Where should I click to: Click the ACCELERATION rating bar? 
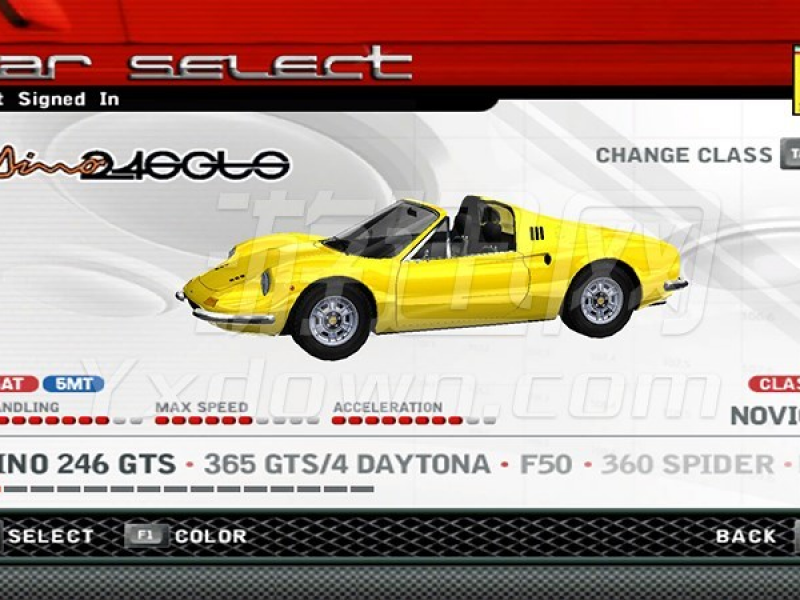tap(413, 421)
